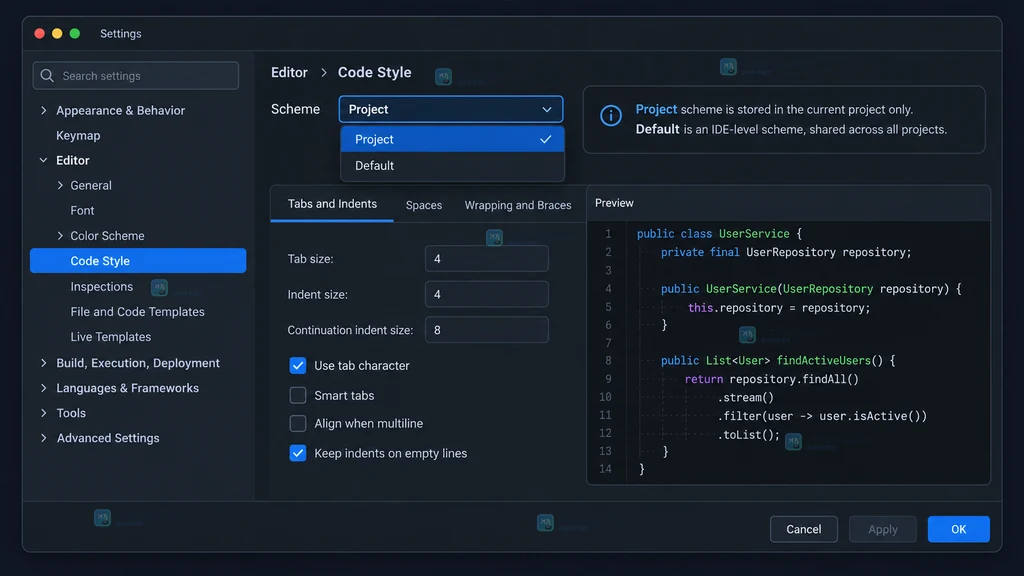Click the green zoom window button

75,33
